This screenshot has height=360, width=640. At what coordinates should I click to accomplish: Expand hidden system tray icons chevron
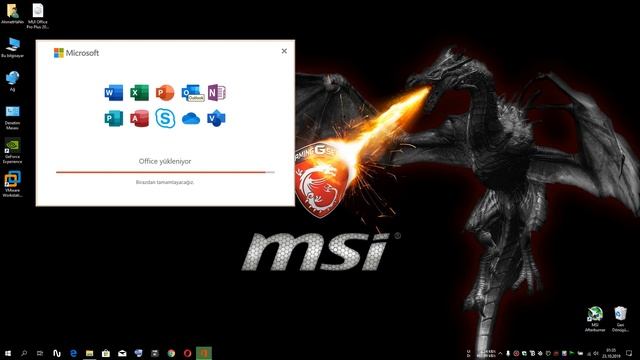(500, 353)
